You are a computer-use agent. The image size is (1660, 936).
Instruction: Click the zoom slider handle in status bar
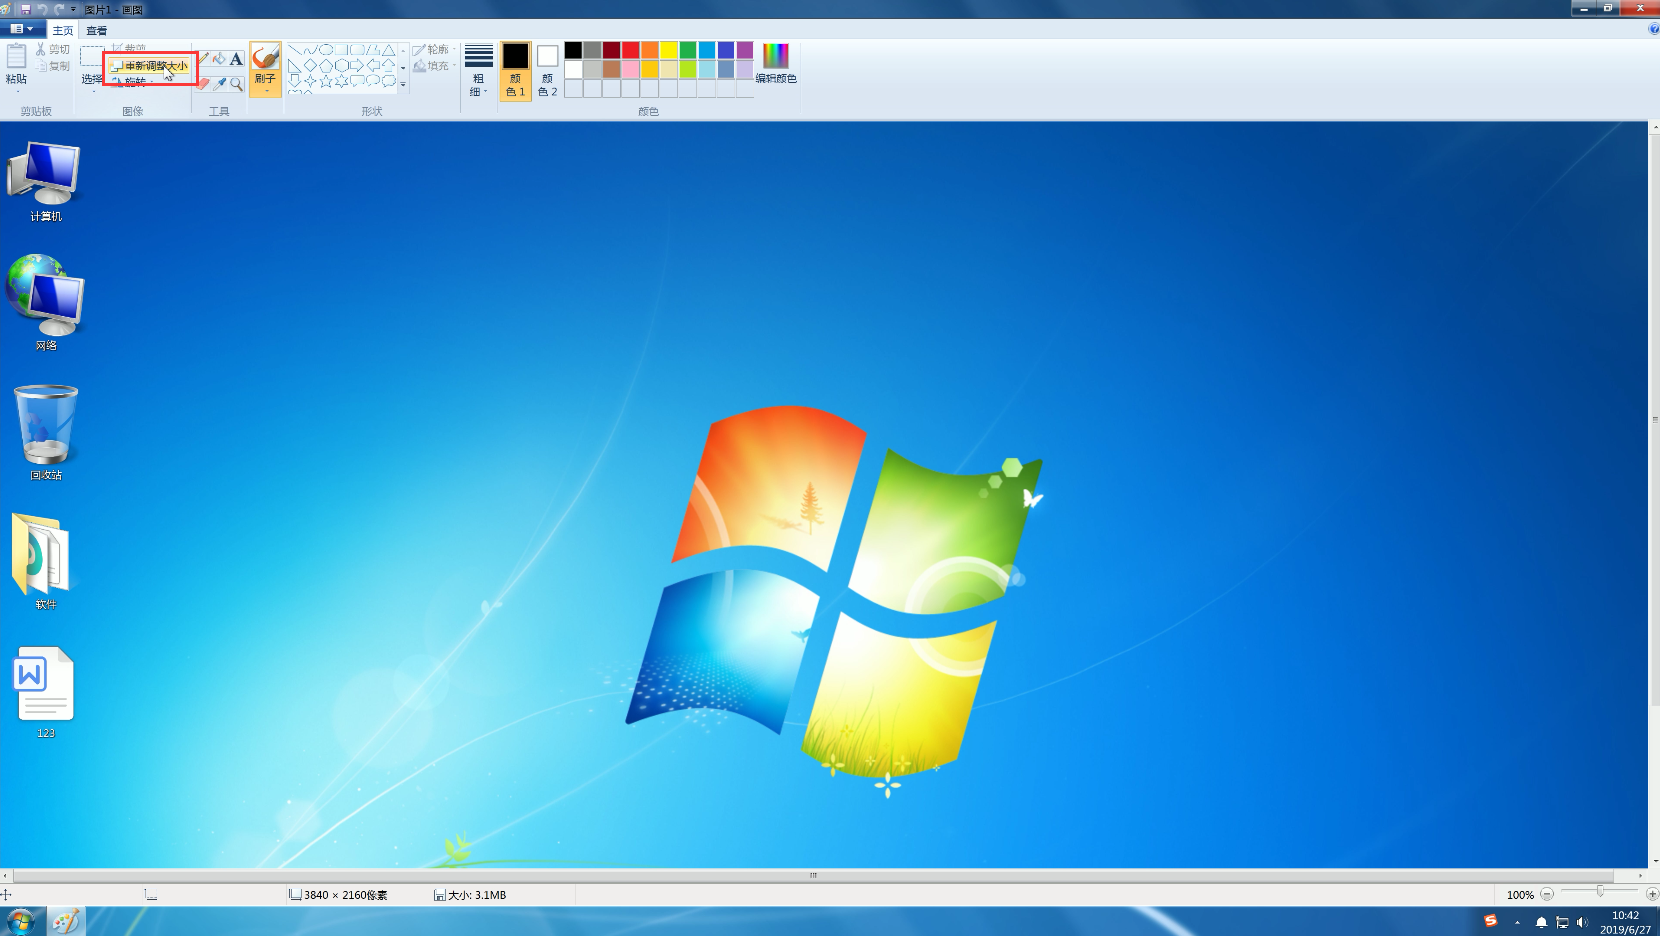click(x=1600, y=891)
